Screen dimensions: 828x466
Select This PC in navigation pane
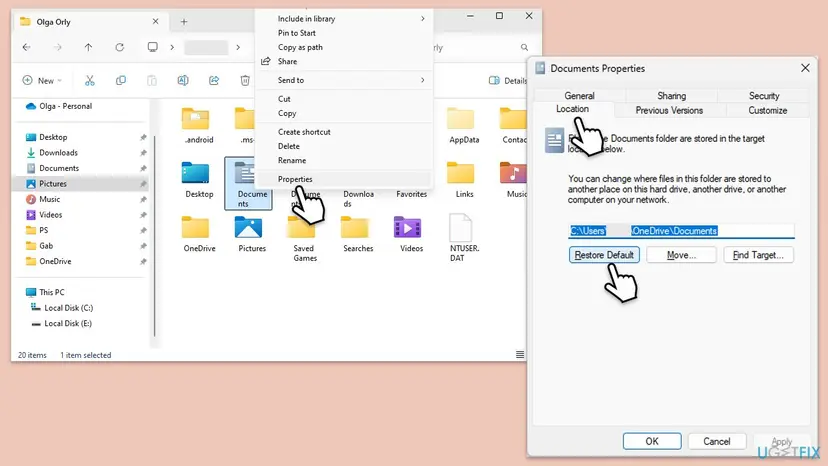coord(52,292)
